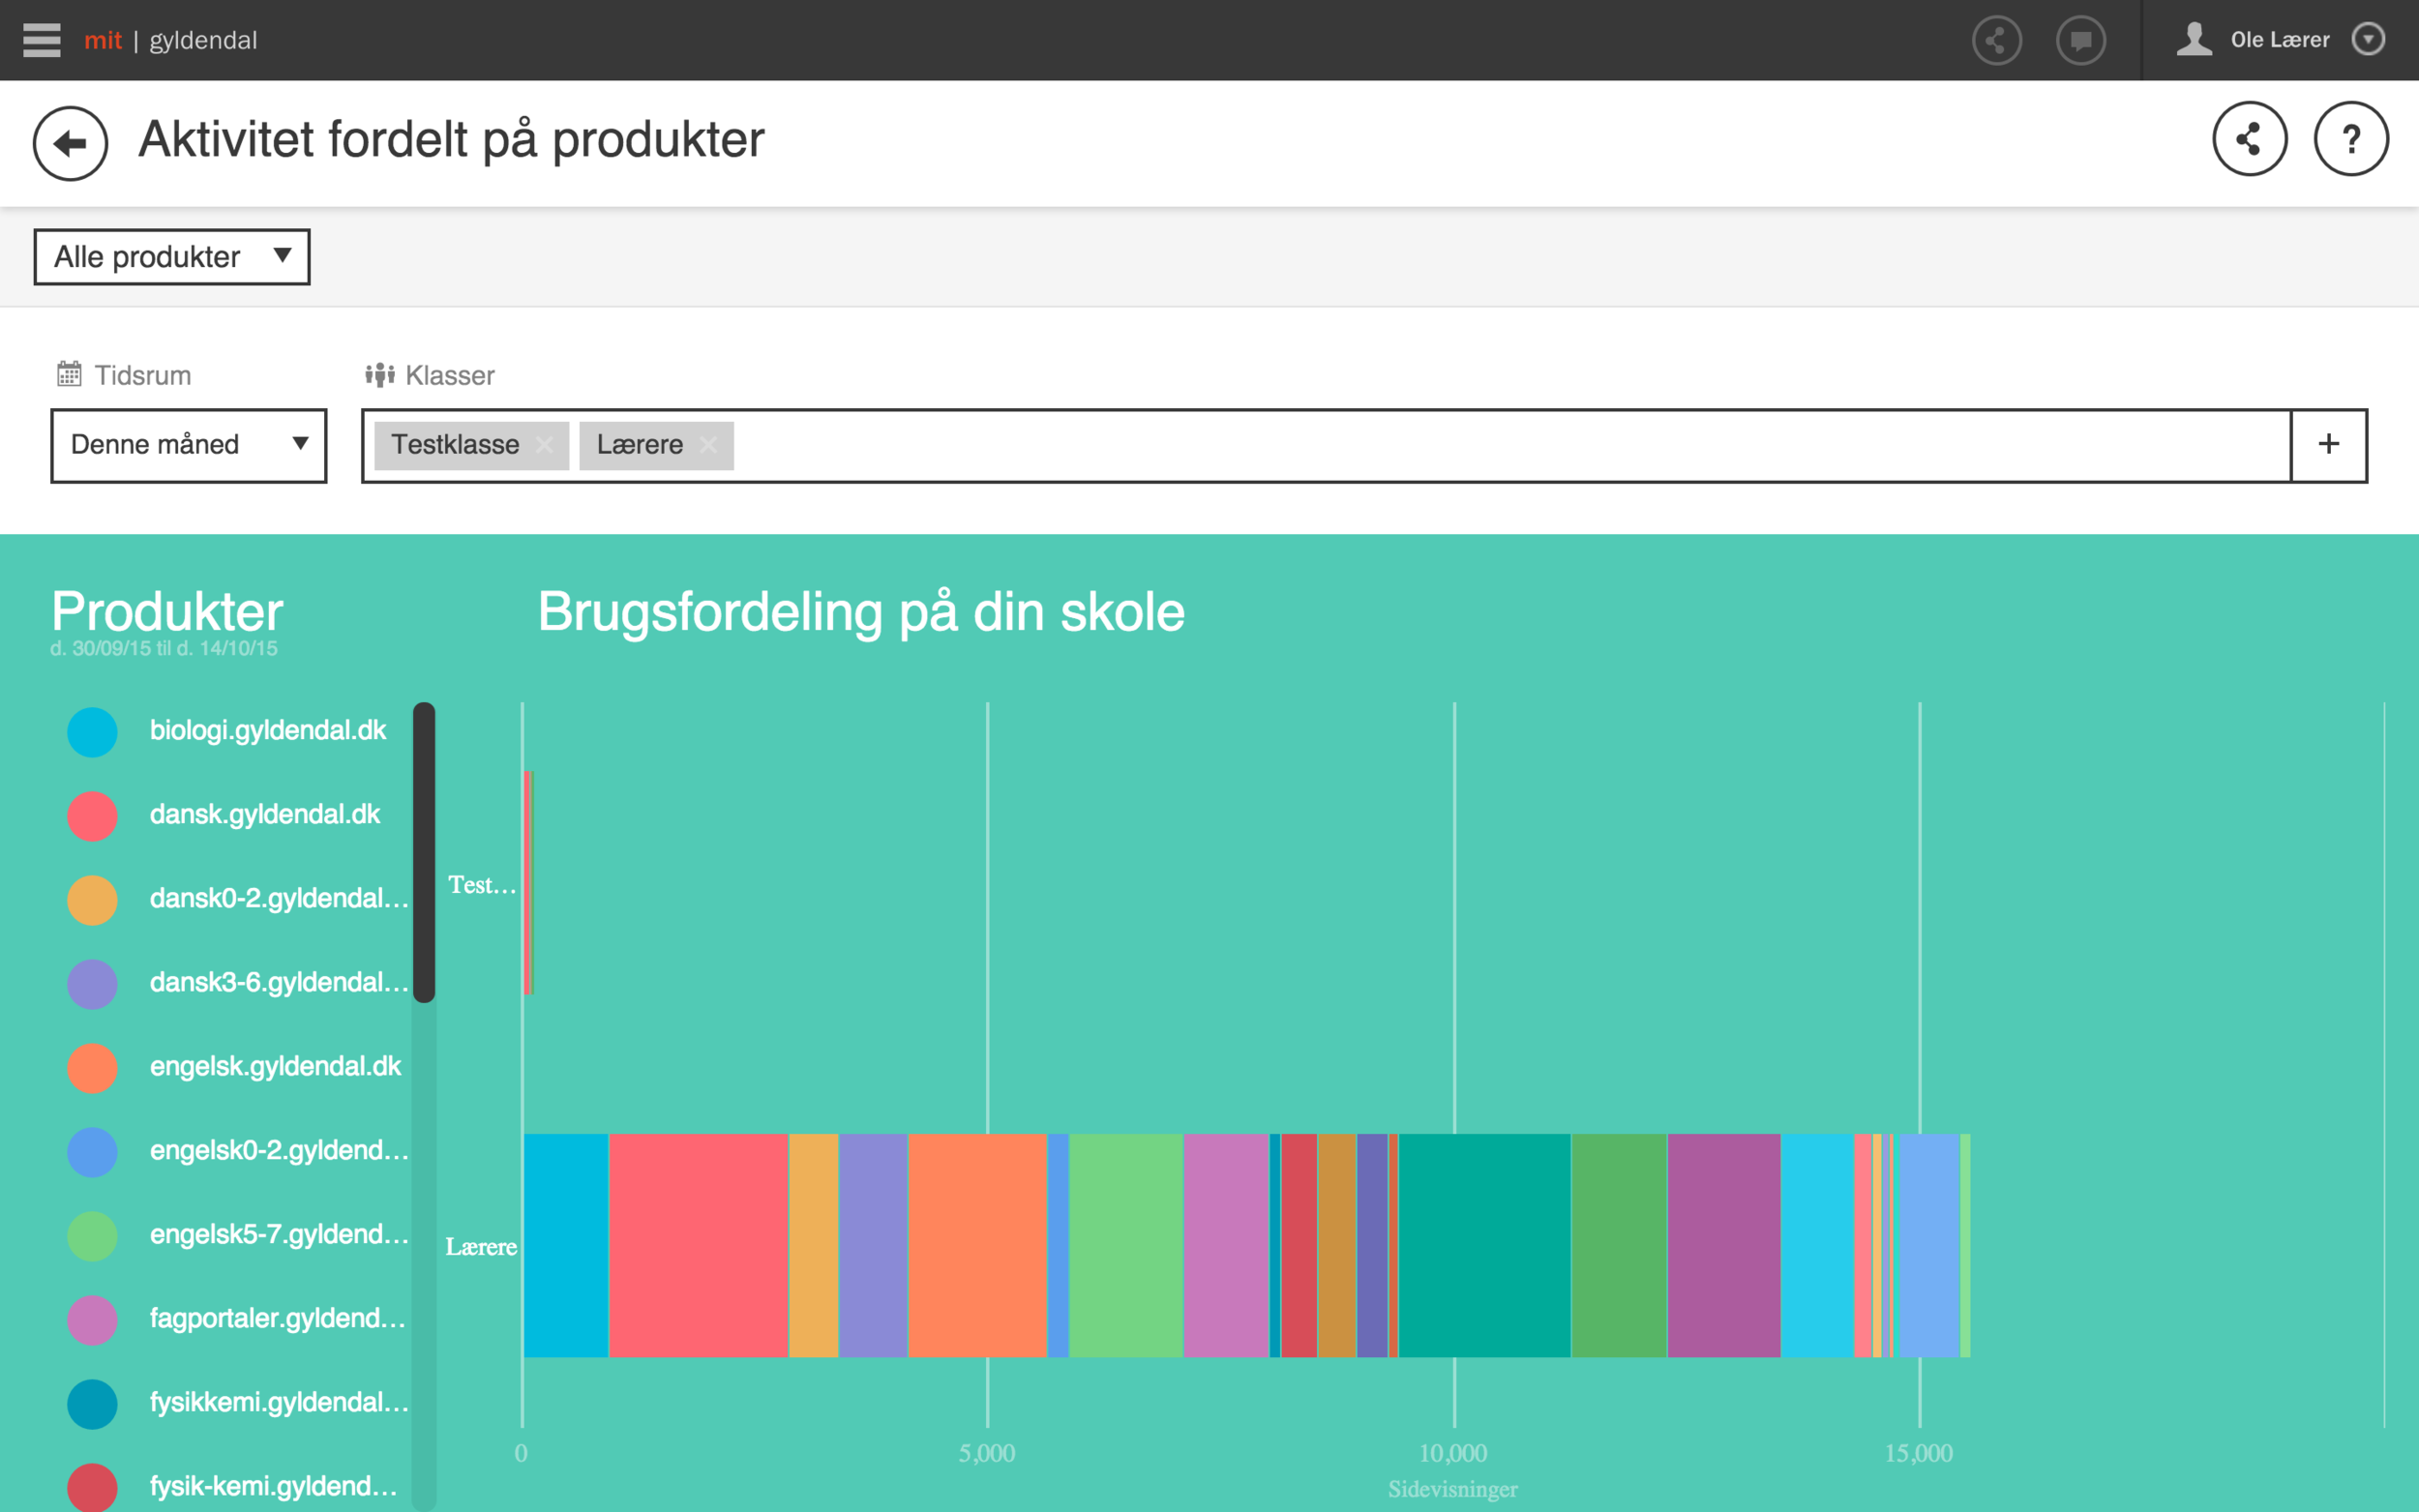Click the Tidsrum calendar icon
2419x1512 pixels.
click(69, 374)
